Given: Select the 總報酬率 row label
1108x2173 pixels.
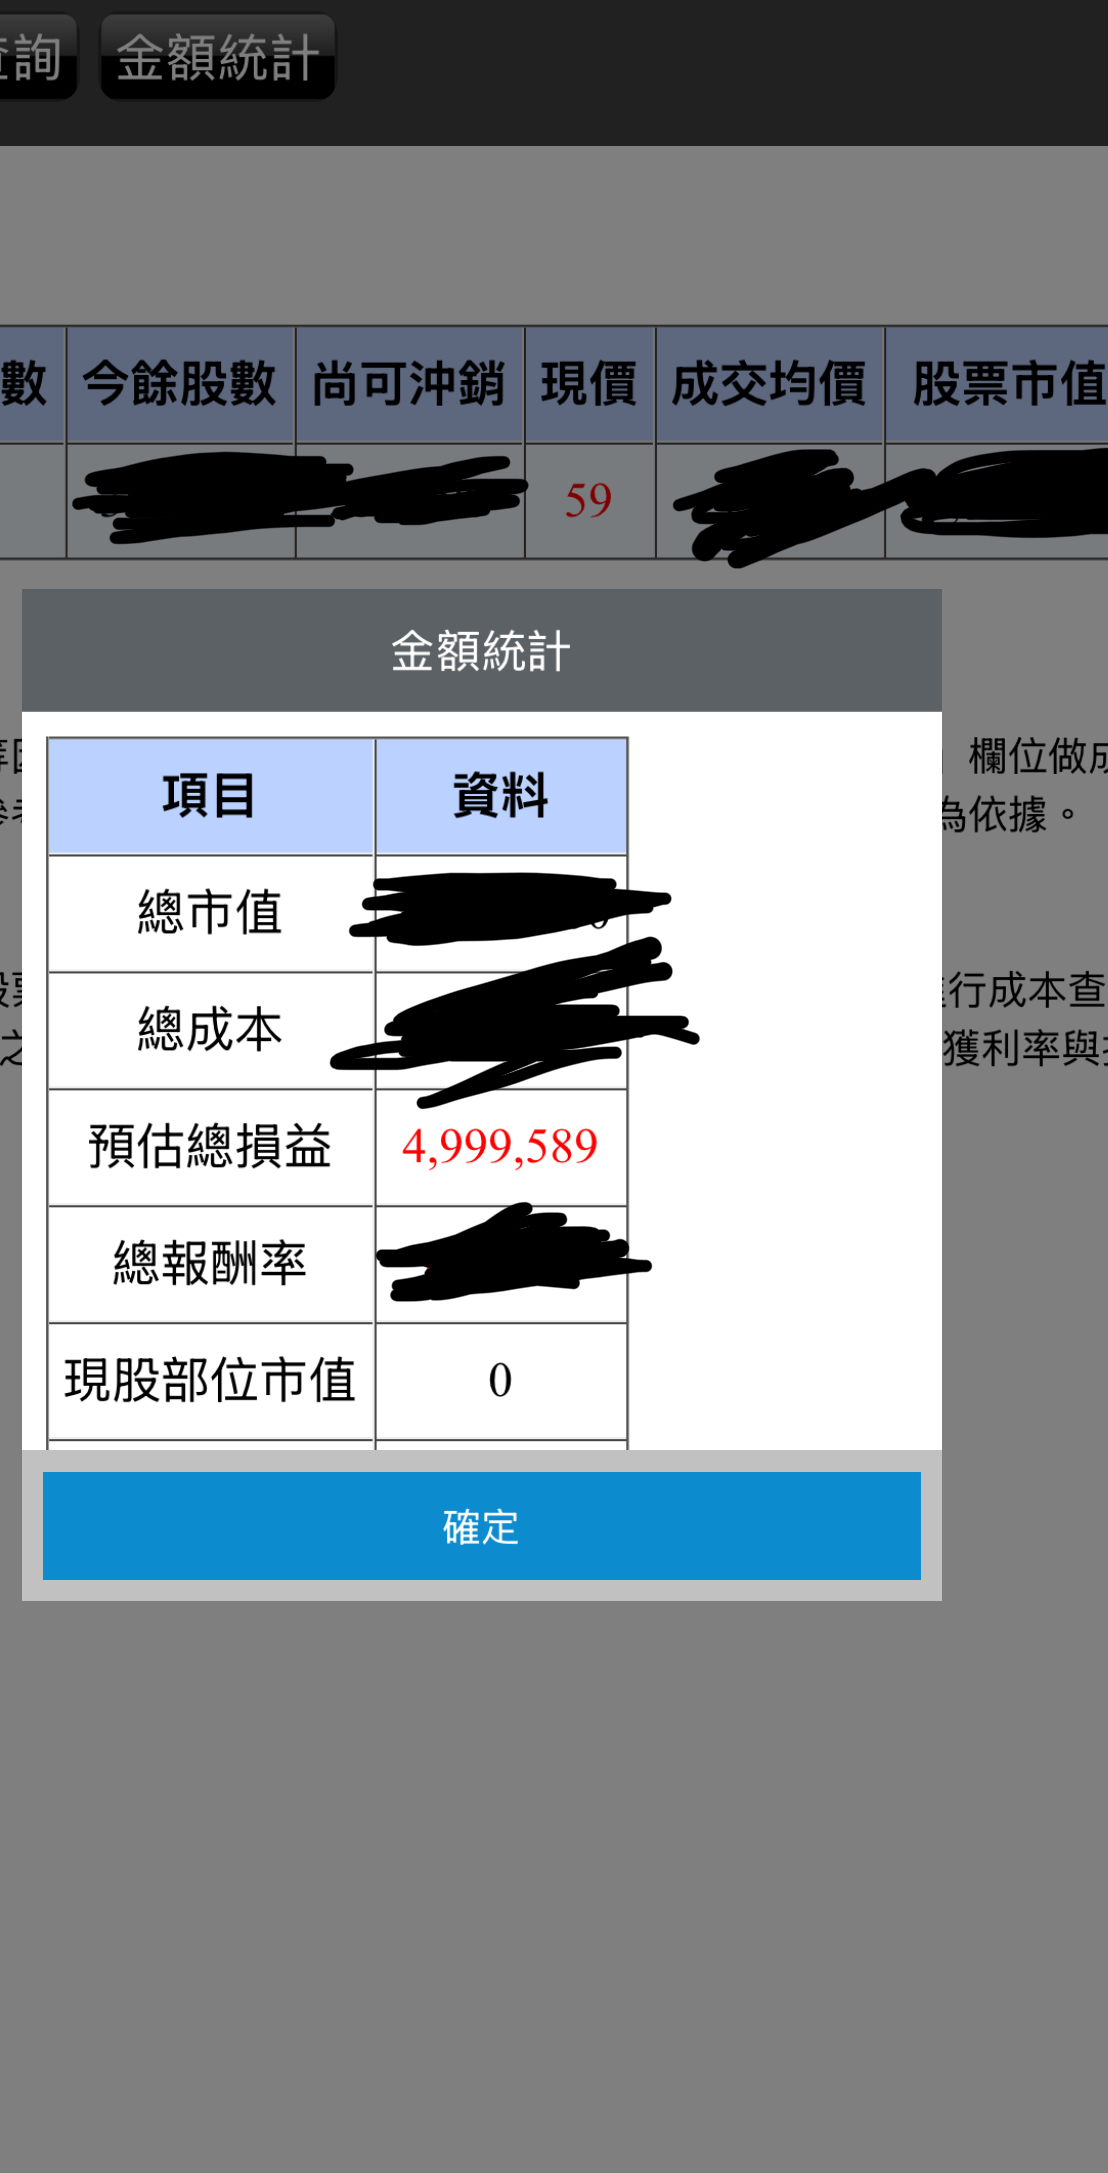Looking at the screenshot, I should tap(210, 1264).
